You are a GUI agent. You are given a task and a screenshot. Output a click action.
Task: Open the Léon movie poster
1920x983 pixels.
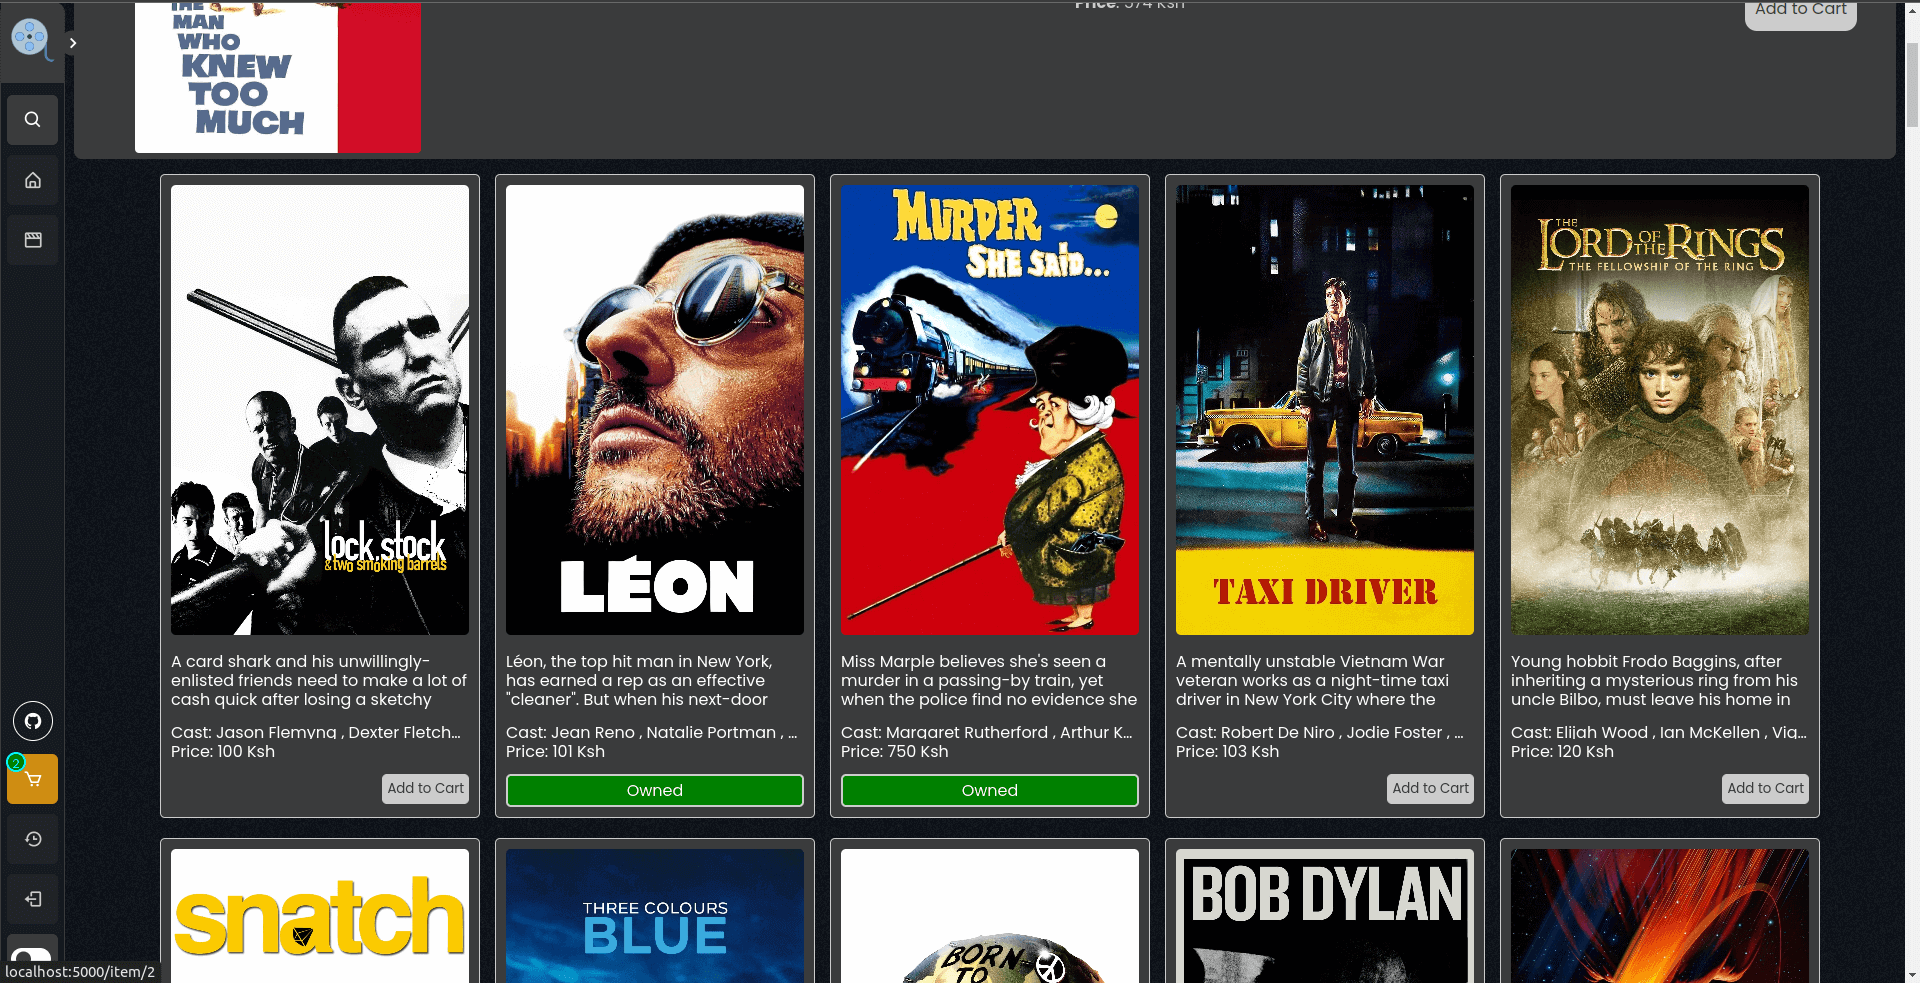[x=655, y=410]
